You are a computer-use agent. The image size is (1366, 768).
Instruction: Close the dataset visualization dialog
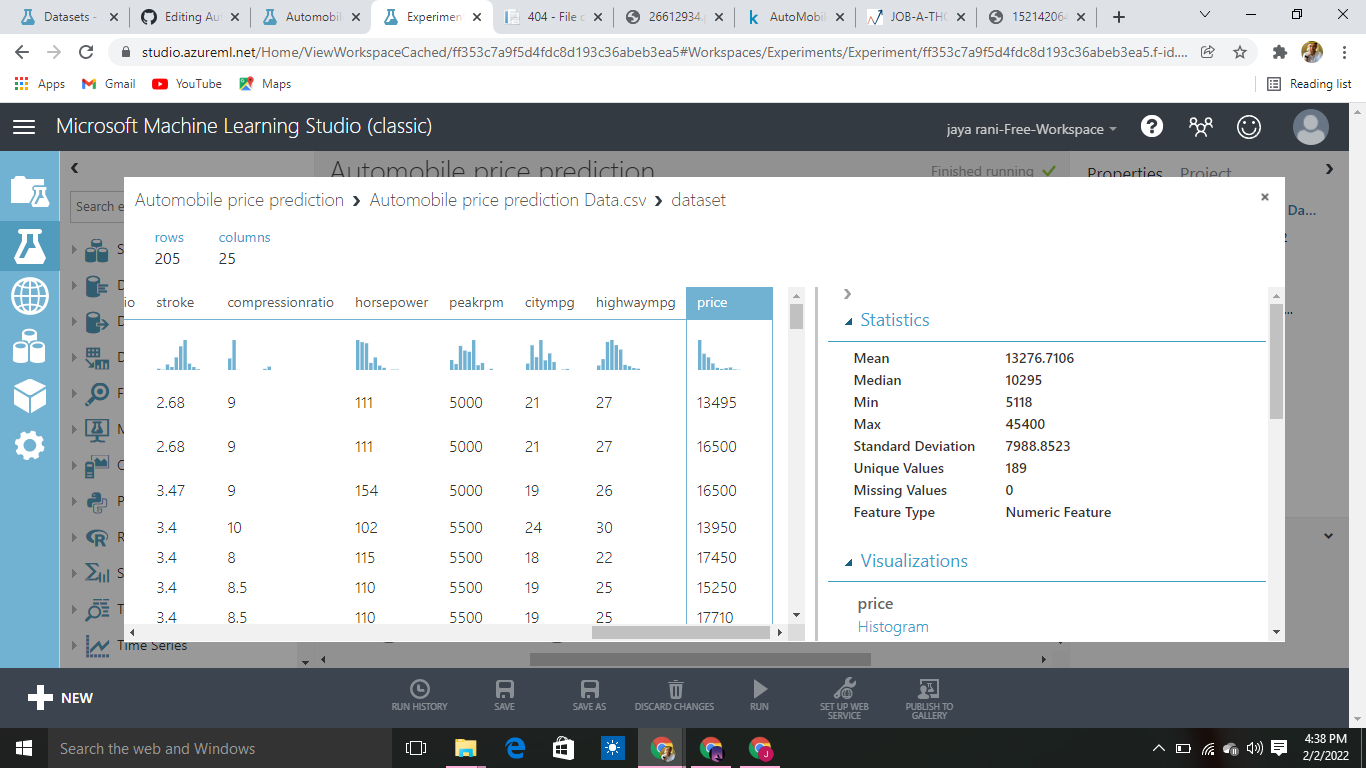pos(1265,197)
